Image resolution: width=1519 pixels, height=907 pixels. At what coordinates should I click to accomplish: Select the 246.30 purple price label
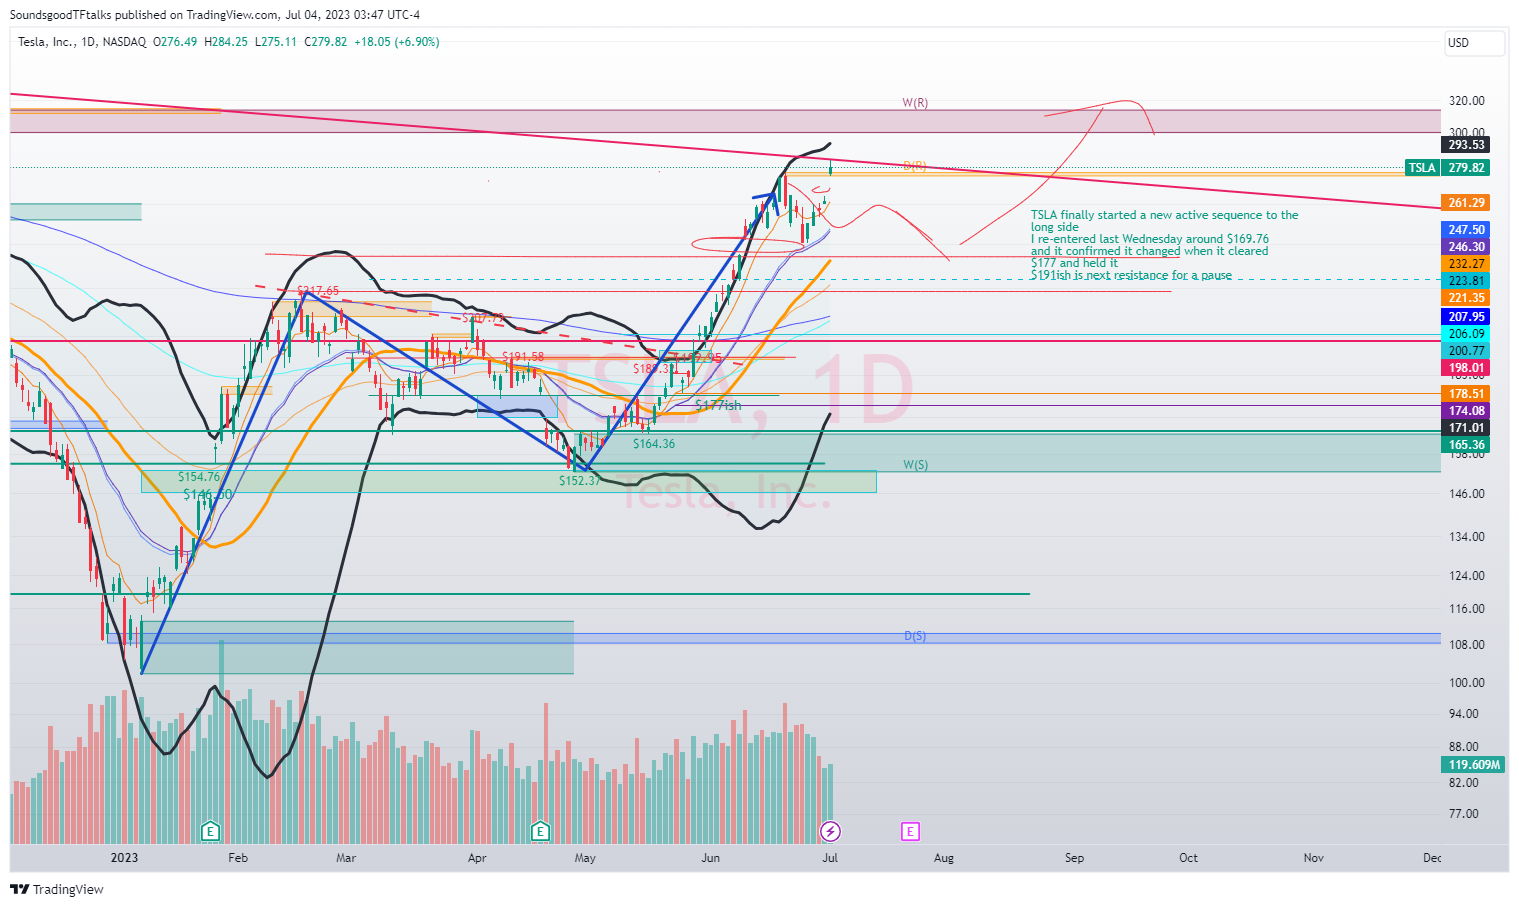[1466, 247]
